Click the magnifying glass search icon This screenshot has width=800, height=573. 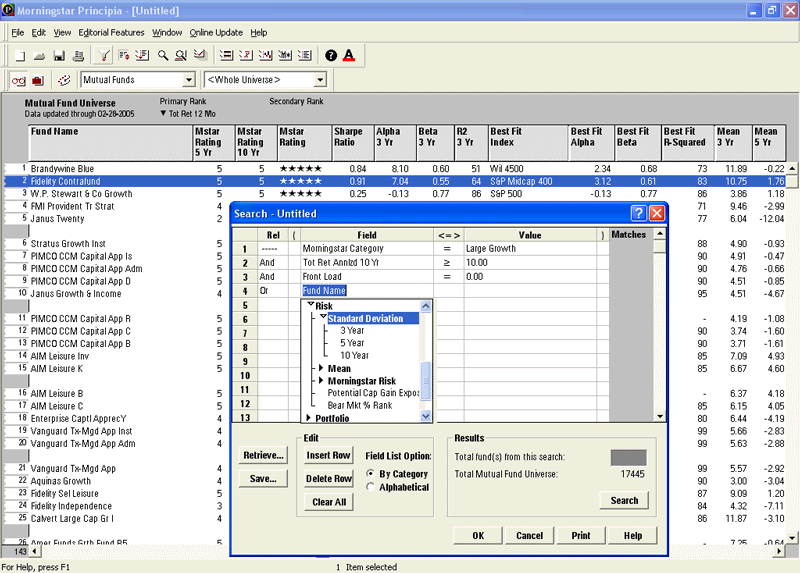pos(163,55)
